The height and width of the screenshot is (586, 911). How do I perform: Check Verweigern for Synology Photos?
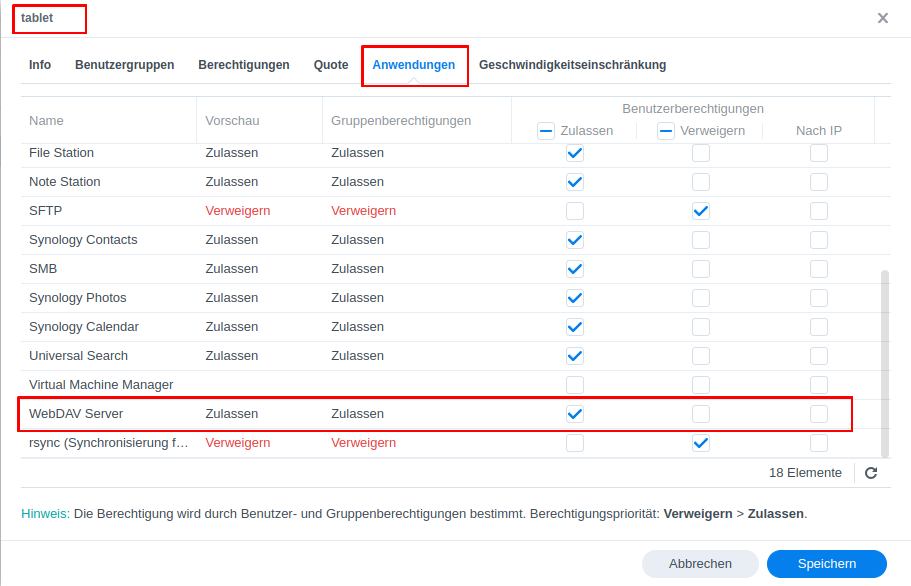701,298
